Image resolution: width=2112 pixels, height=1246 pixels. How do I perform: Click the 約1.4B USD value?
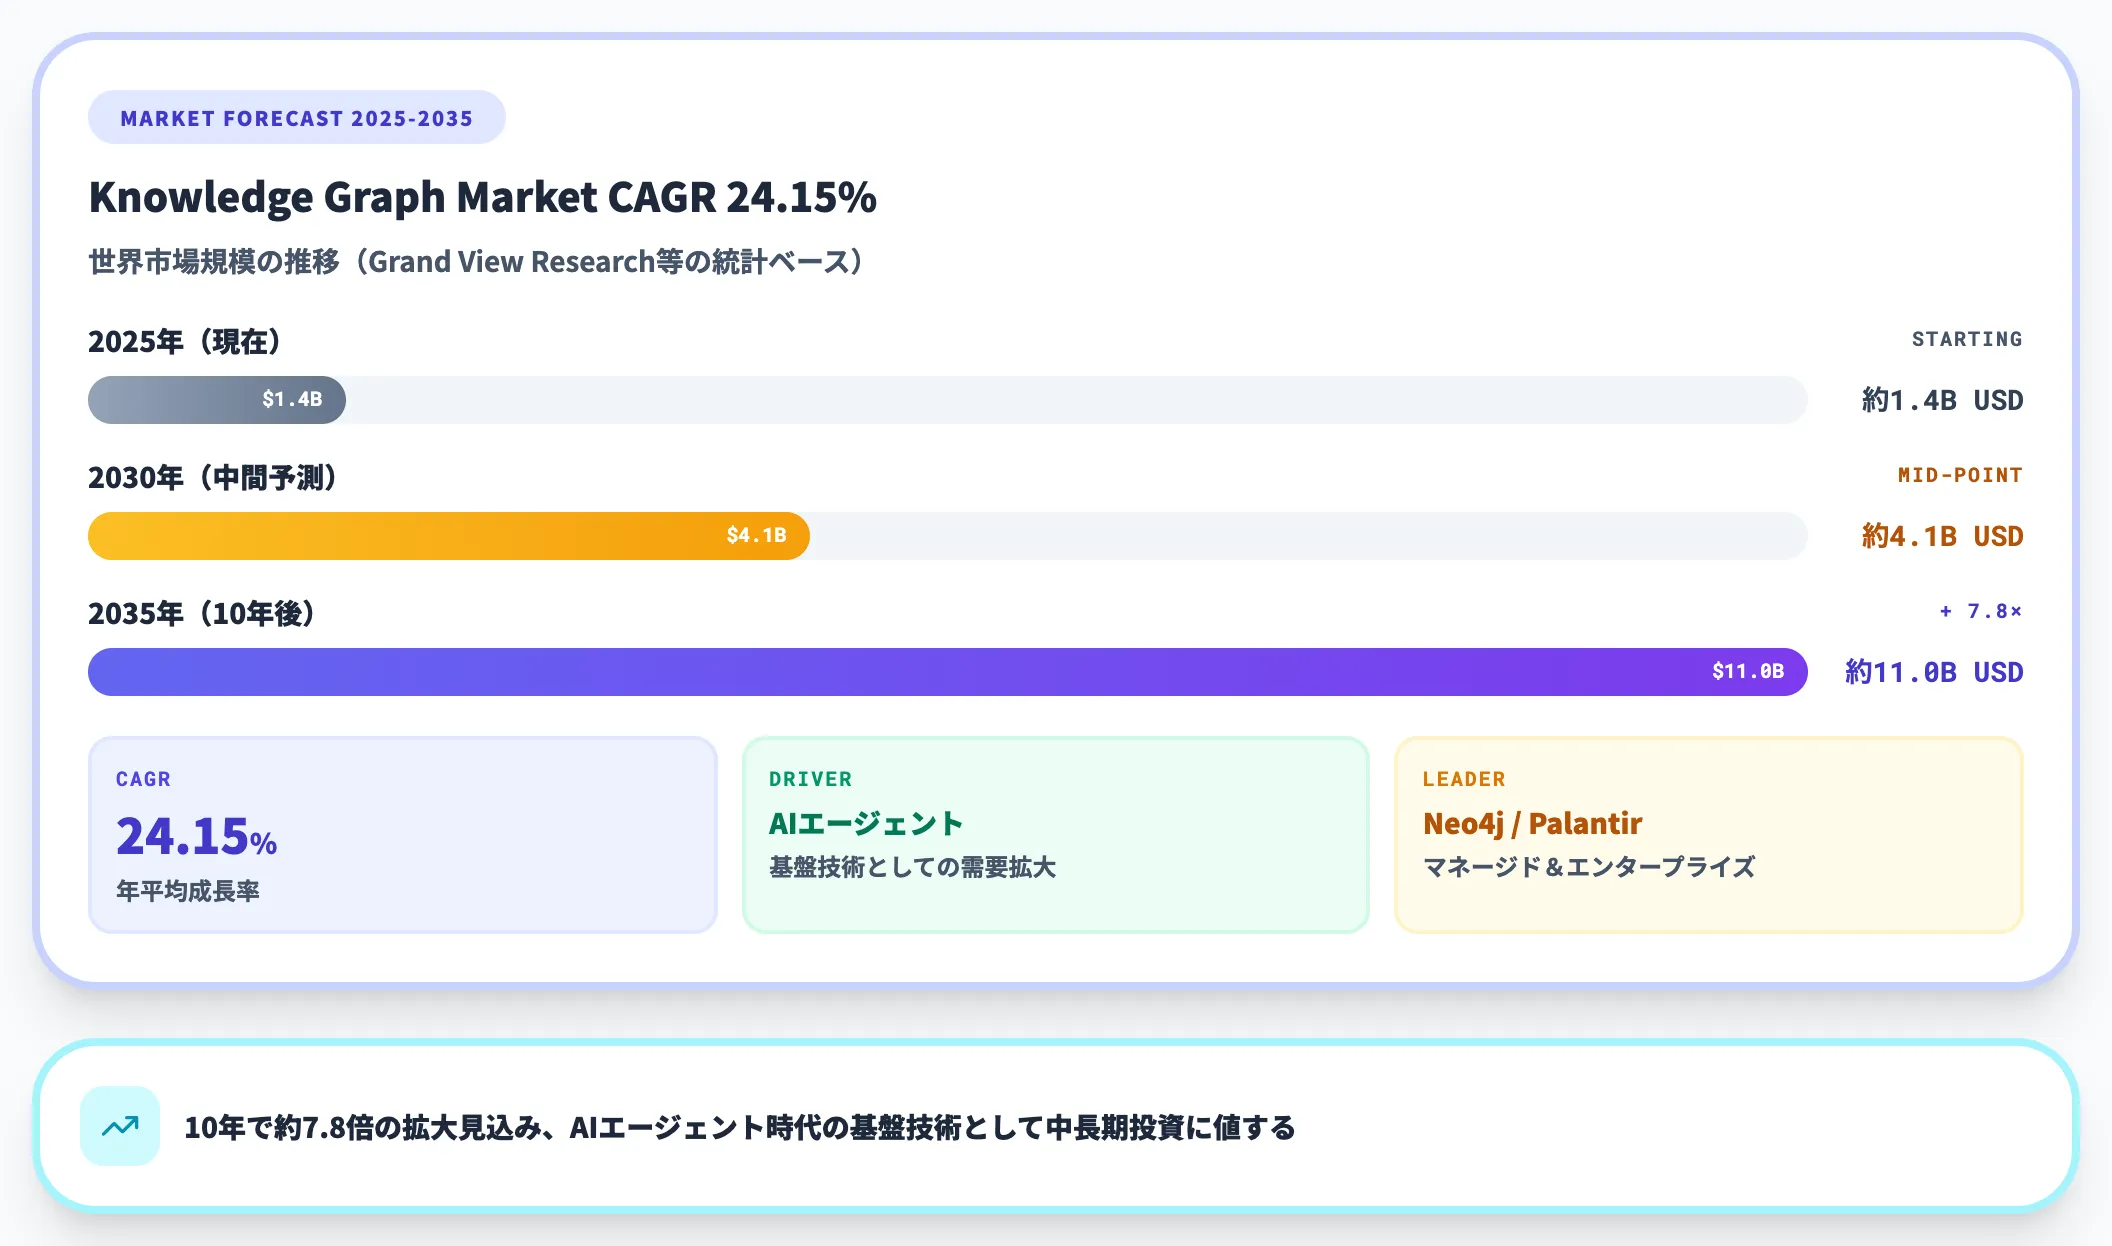(1942, 400)
